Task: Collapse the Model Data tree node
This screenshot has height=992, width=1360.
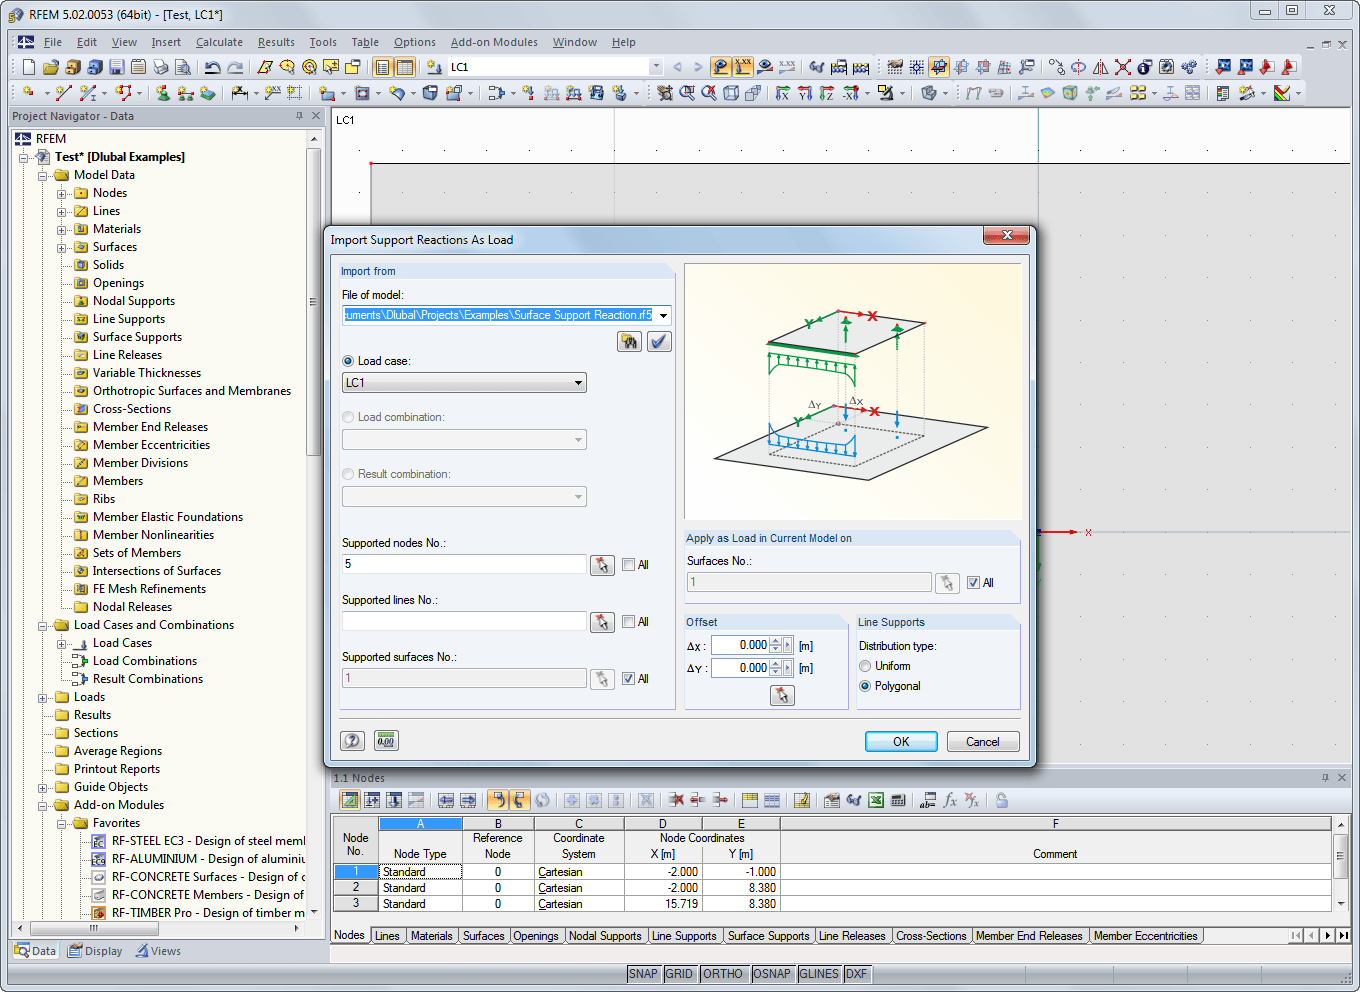Action: tap(42, 176)
